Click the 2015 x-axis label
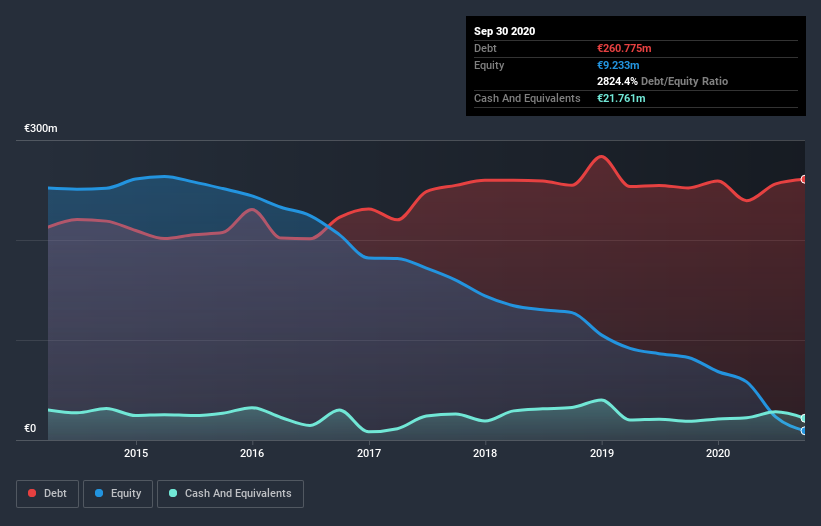The height and width of the screenshot is (526, 821). coord(136,453)
